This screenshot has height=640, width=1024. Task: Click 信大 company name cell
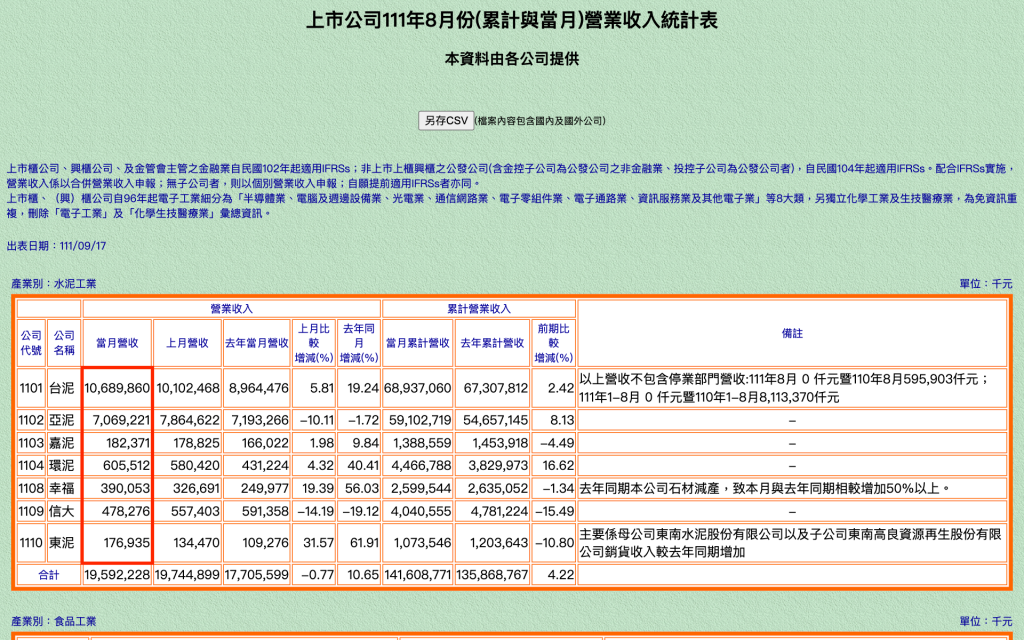tap(63, 511)
